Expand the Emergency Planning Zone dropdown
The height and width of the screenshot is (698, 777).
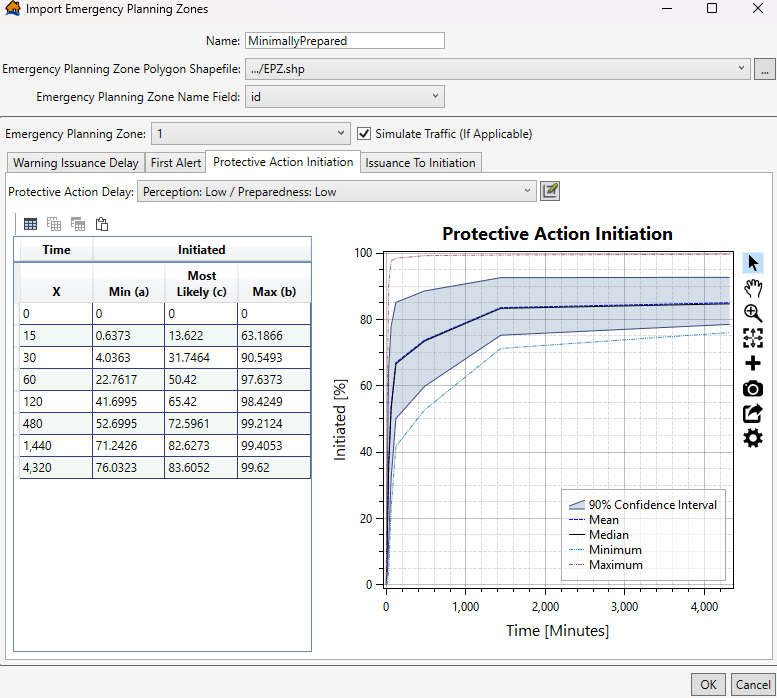pos(248,134)
